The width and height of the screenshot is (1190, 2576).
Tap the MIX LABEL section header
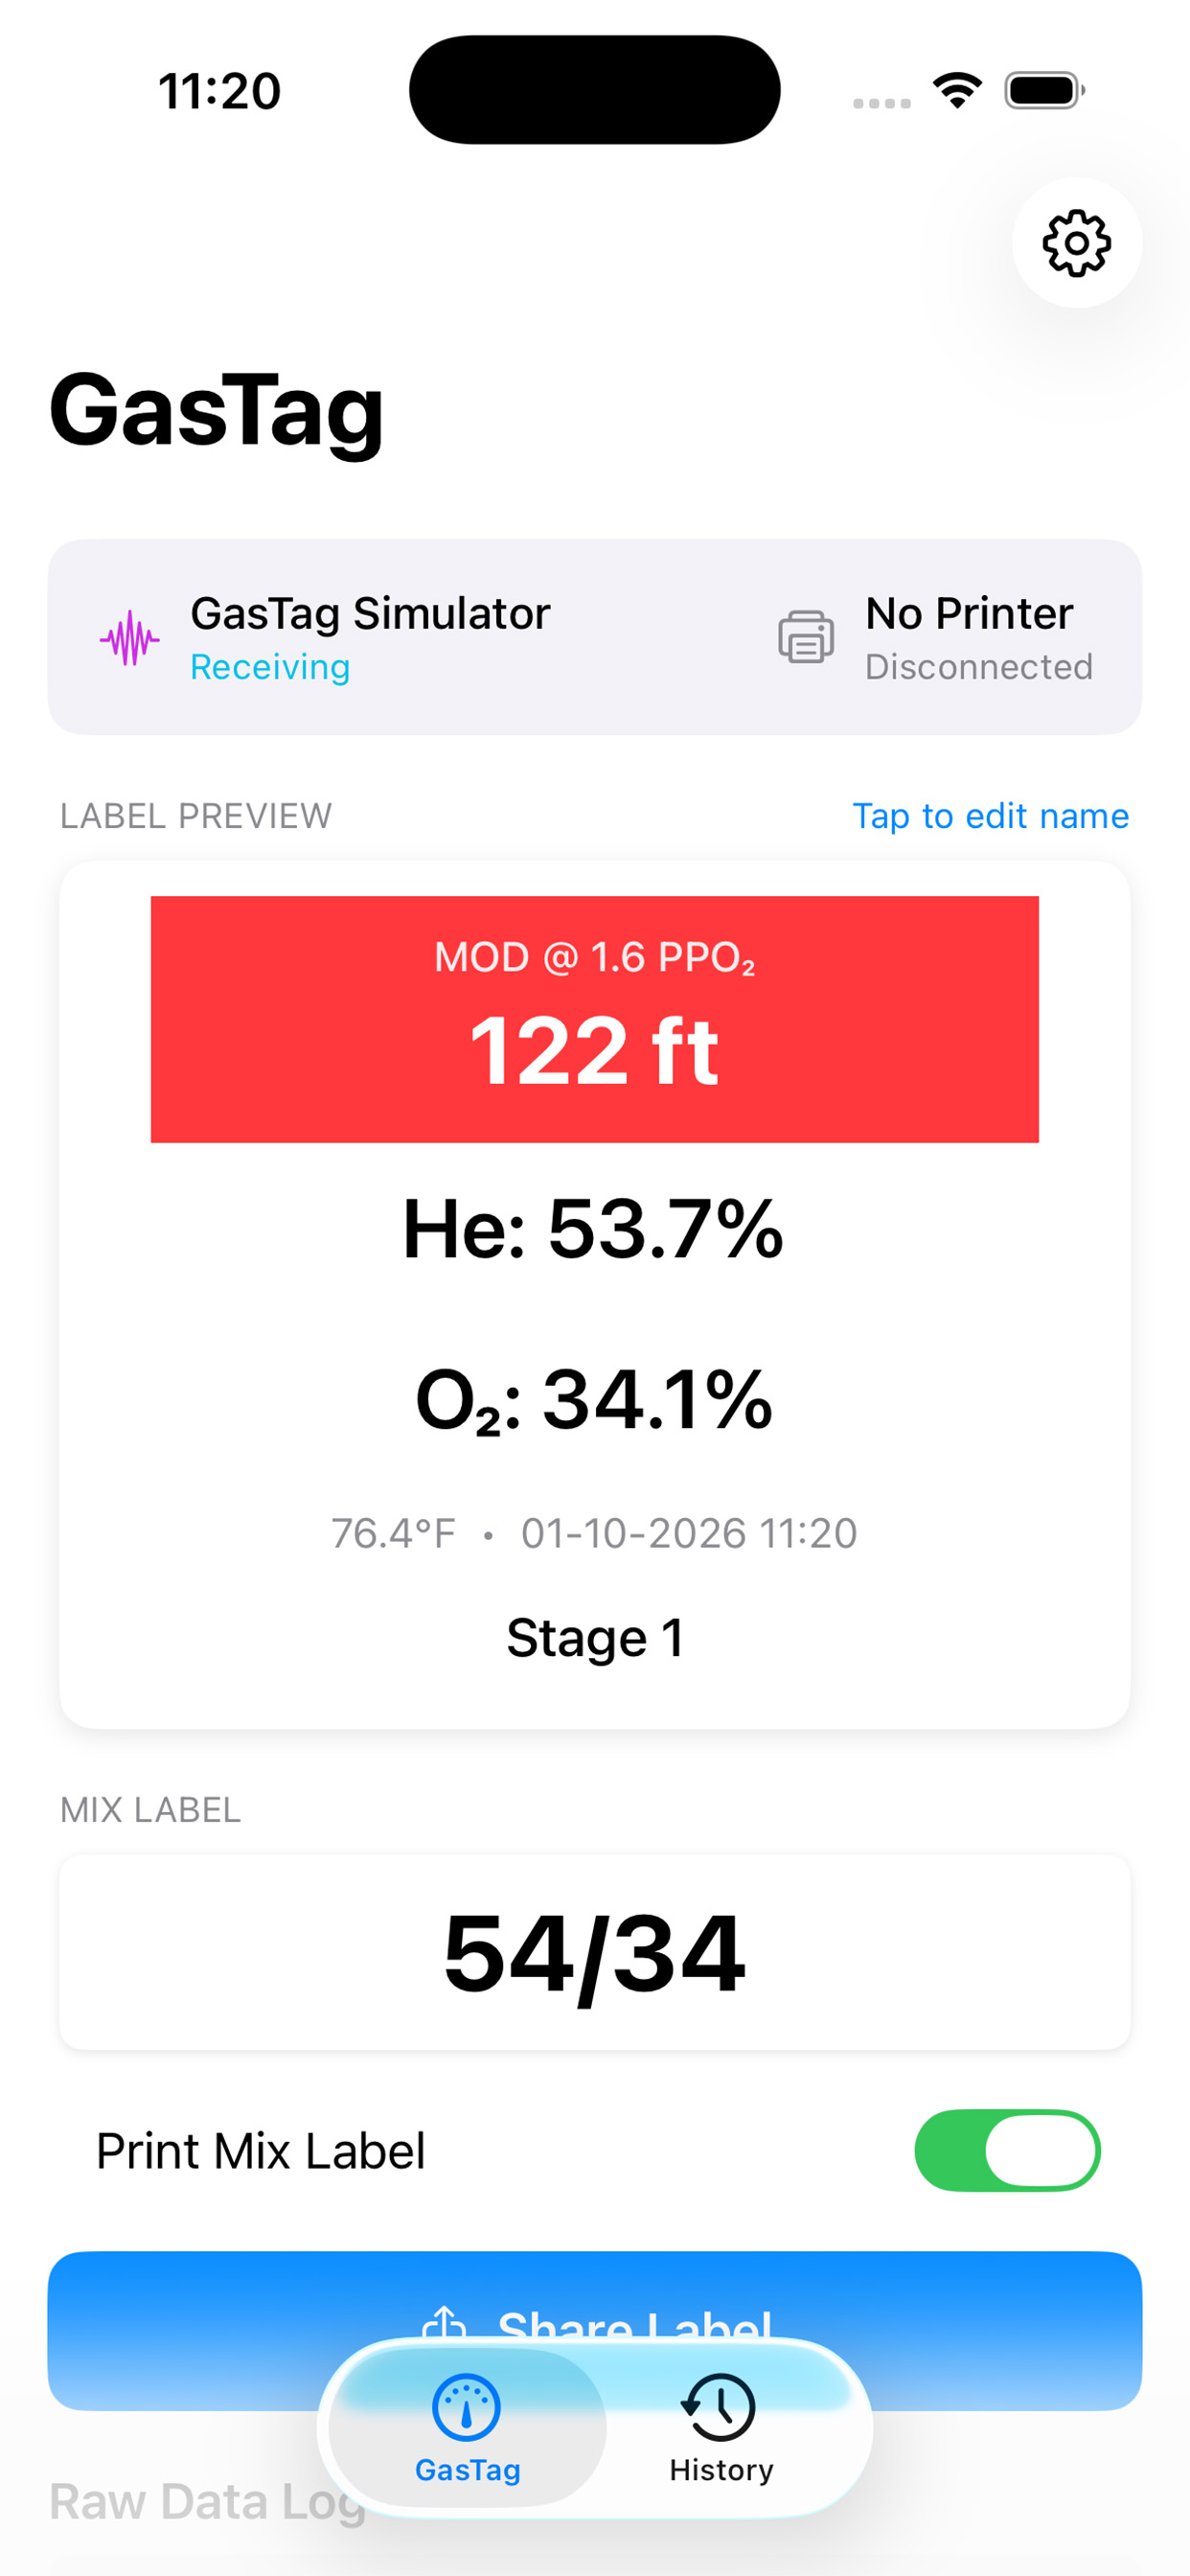click(x=149, y=1809)
